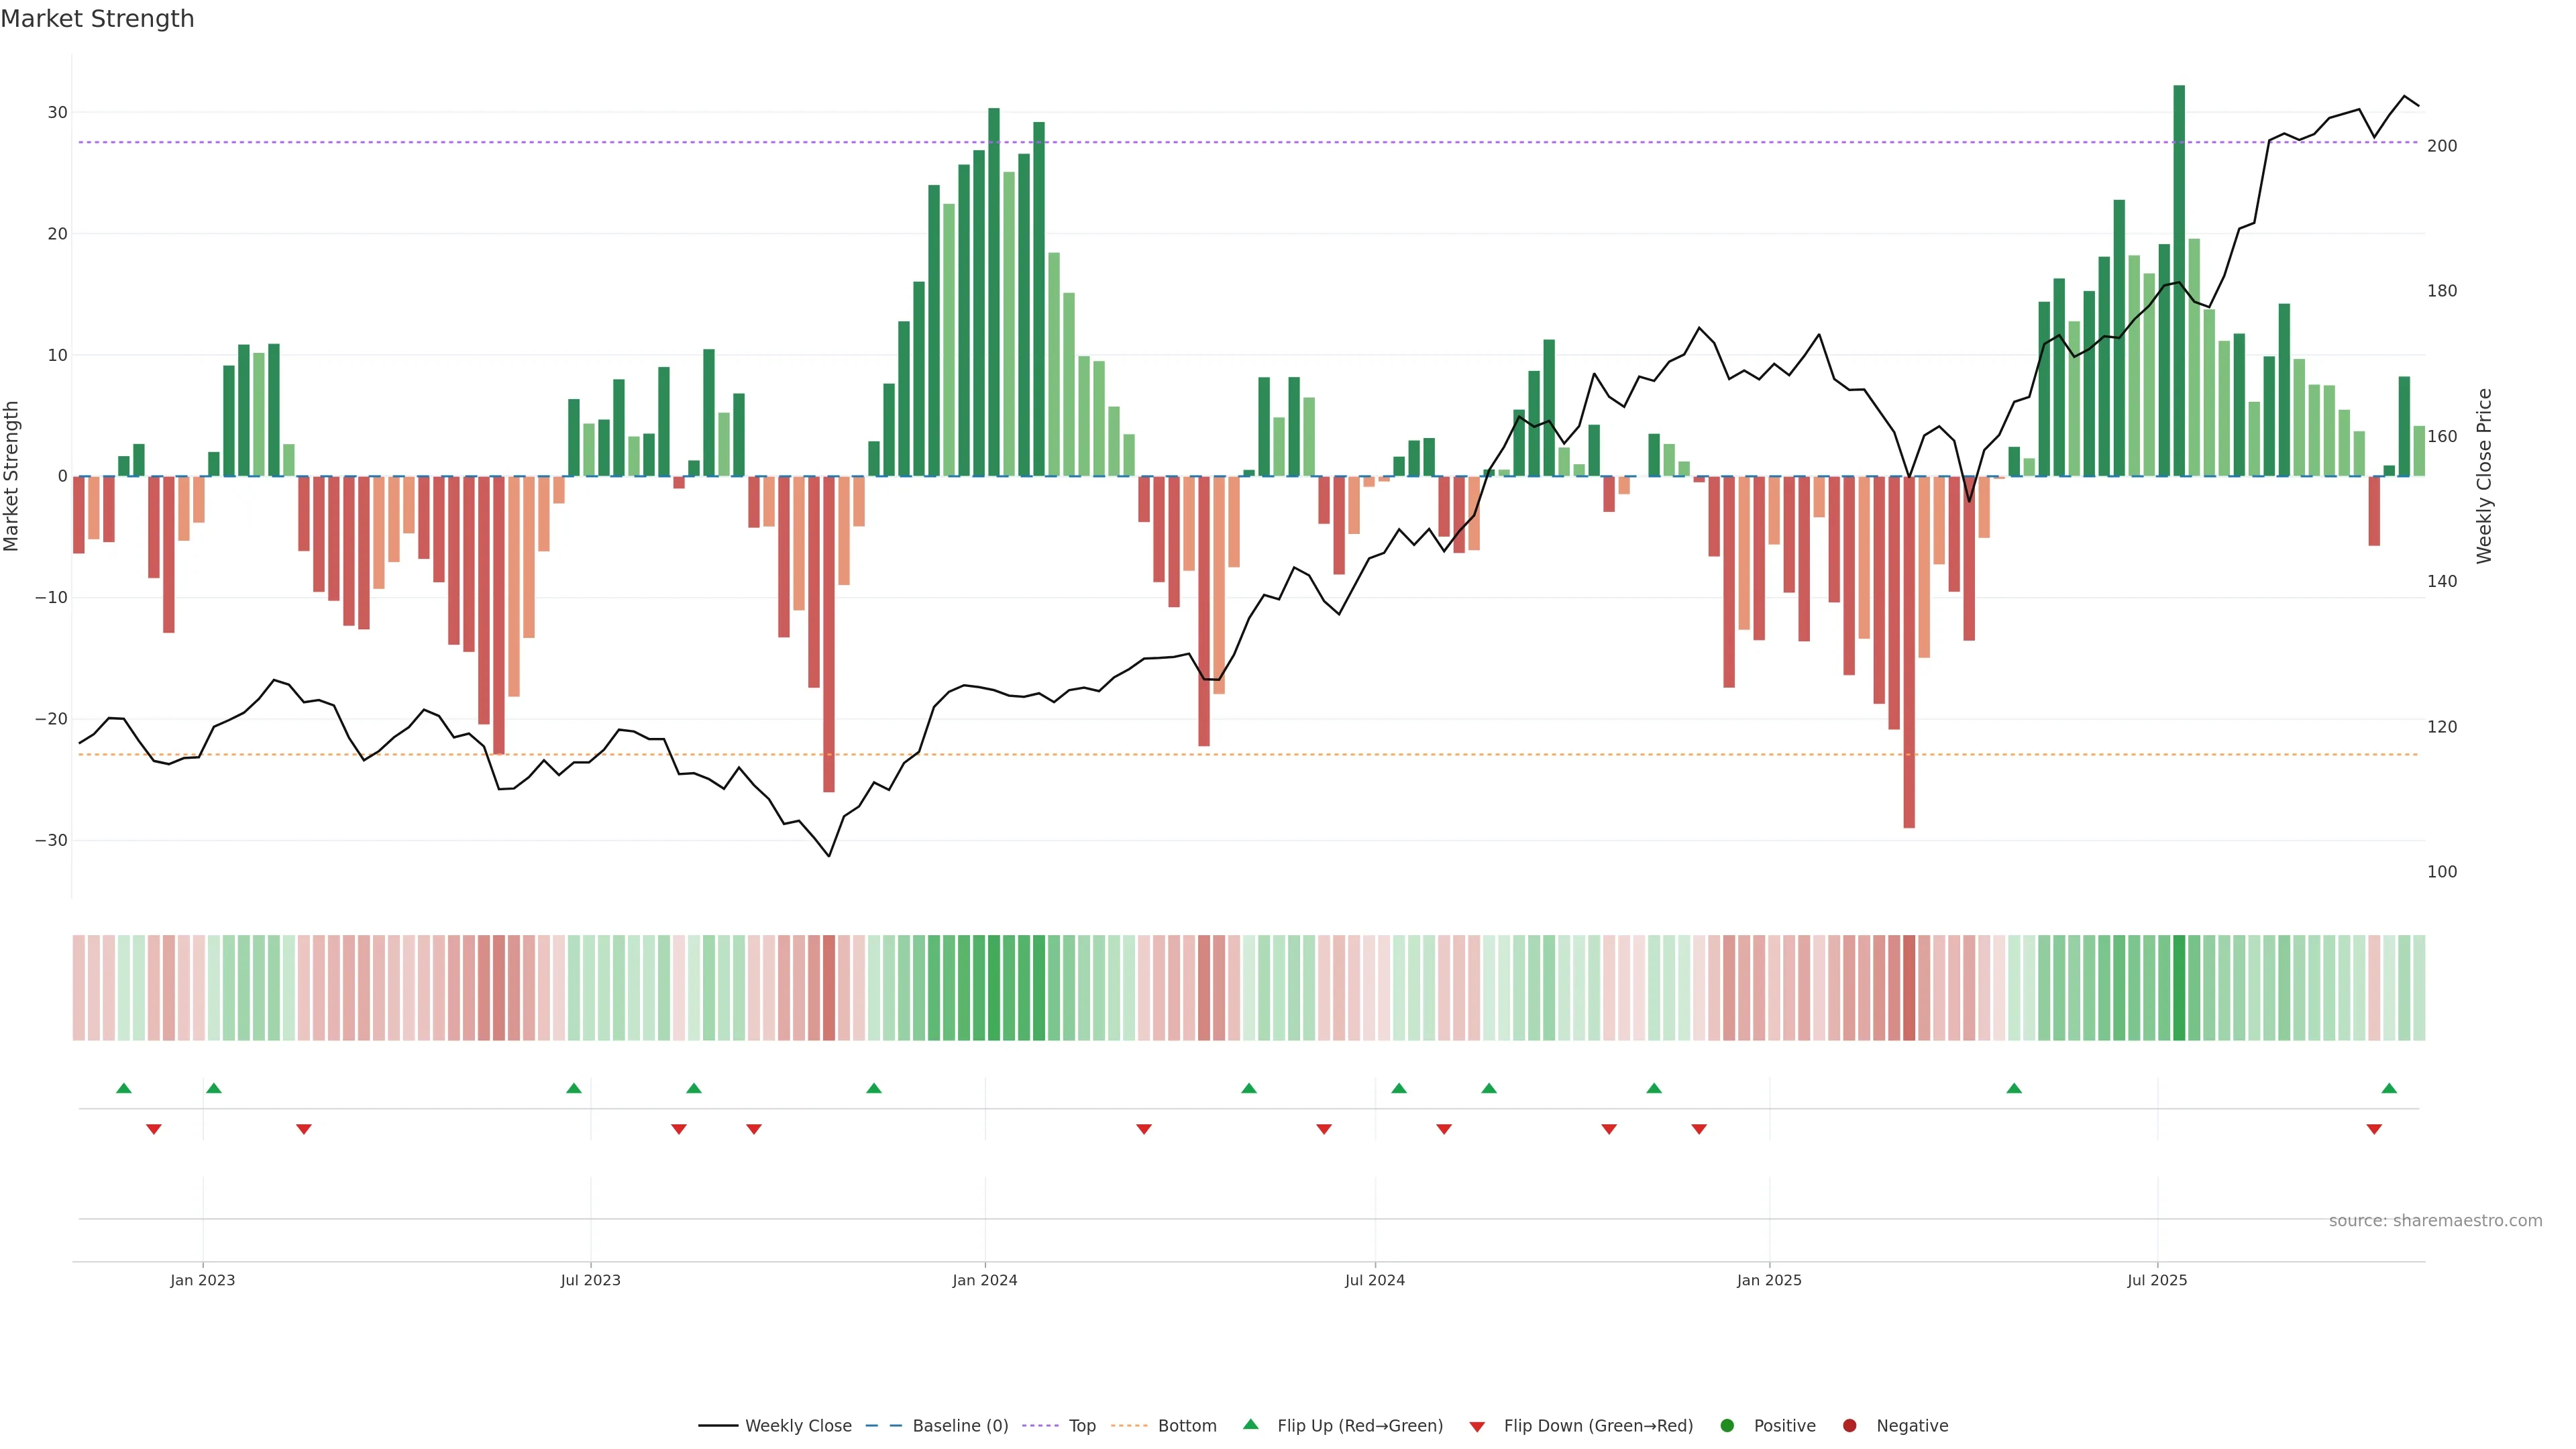Click the rightmost red flip-down triangle marker
The image size is (2576, 1449).
[x=2374, y=1129]
